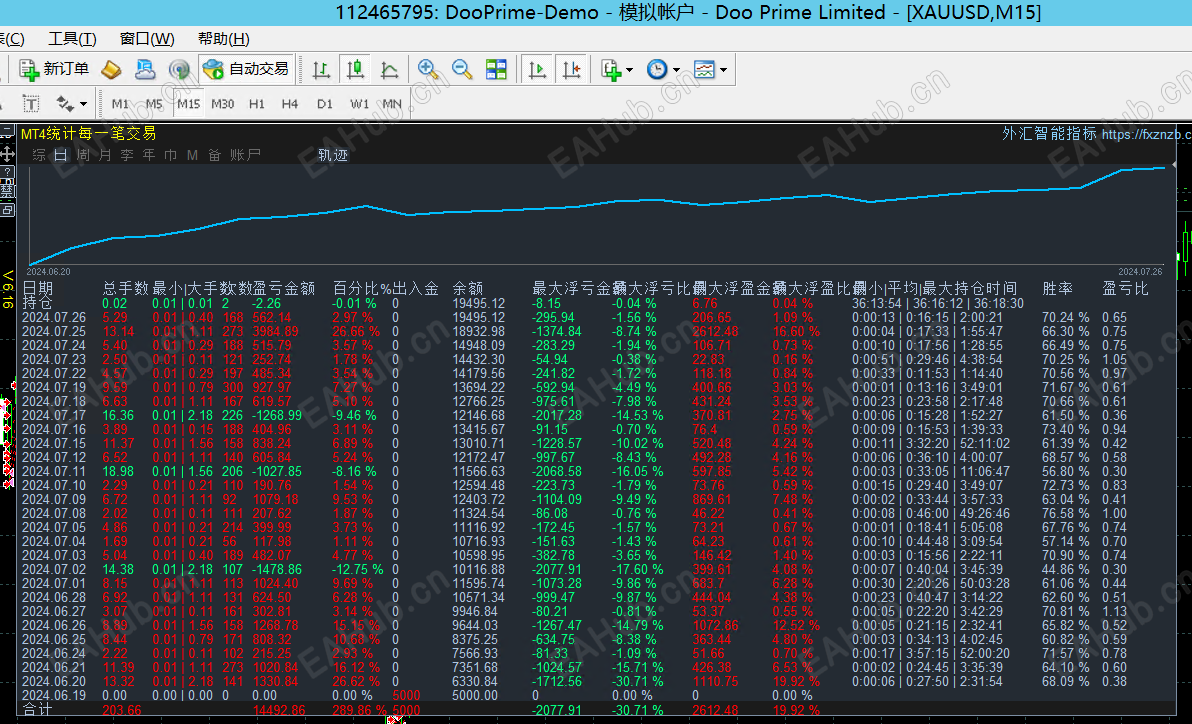This screenshot has height=724, width=1192.
Task: Switch statistics to 日 daily tab
Action: pyautogui.click(x=61, y=155)
